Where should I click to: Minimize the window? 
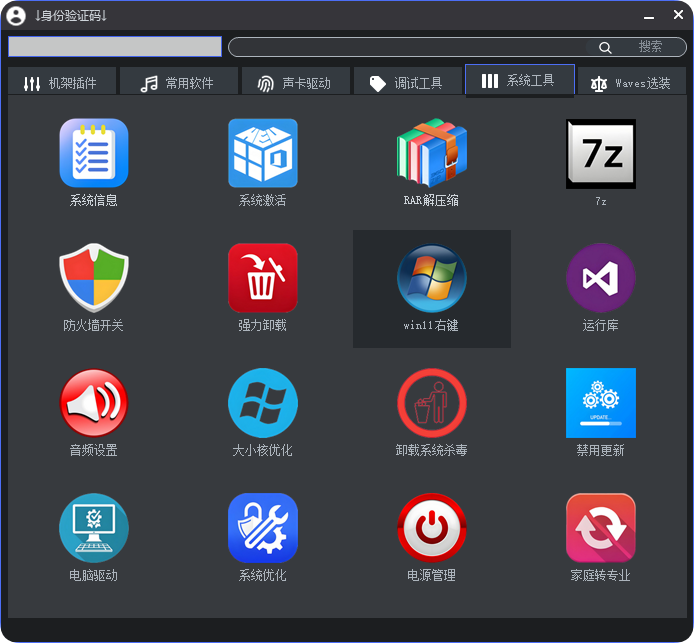click(x=649, y=16)
